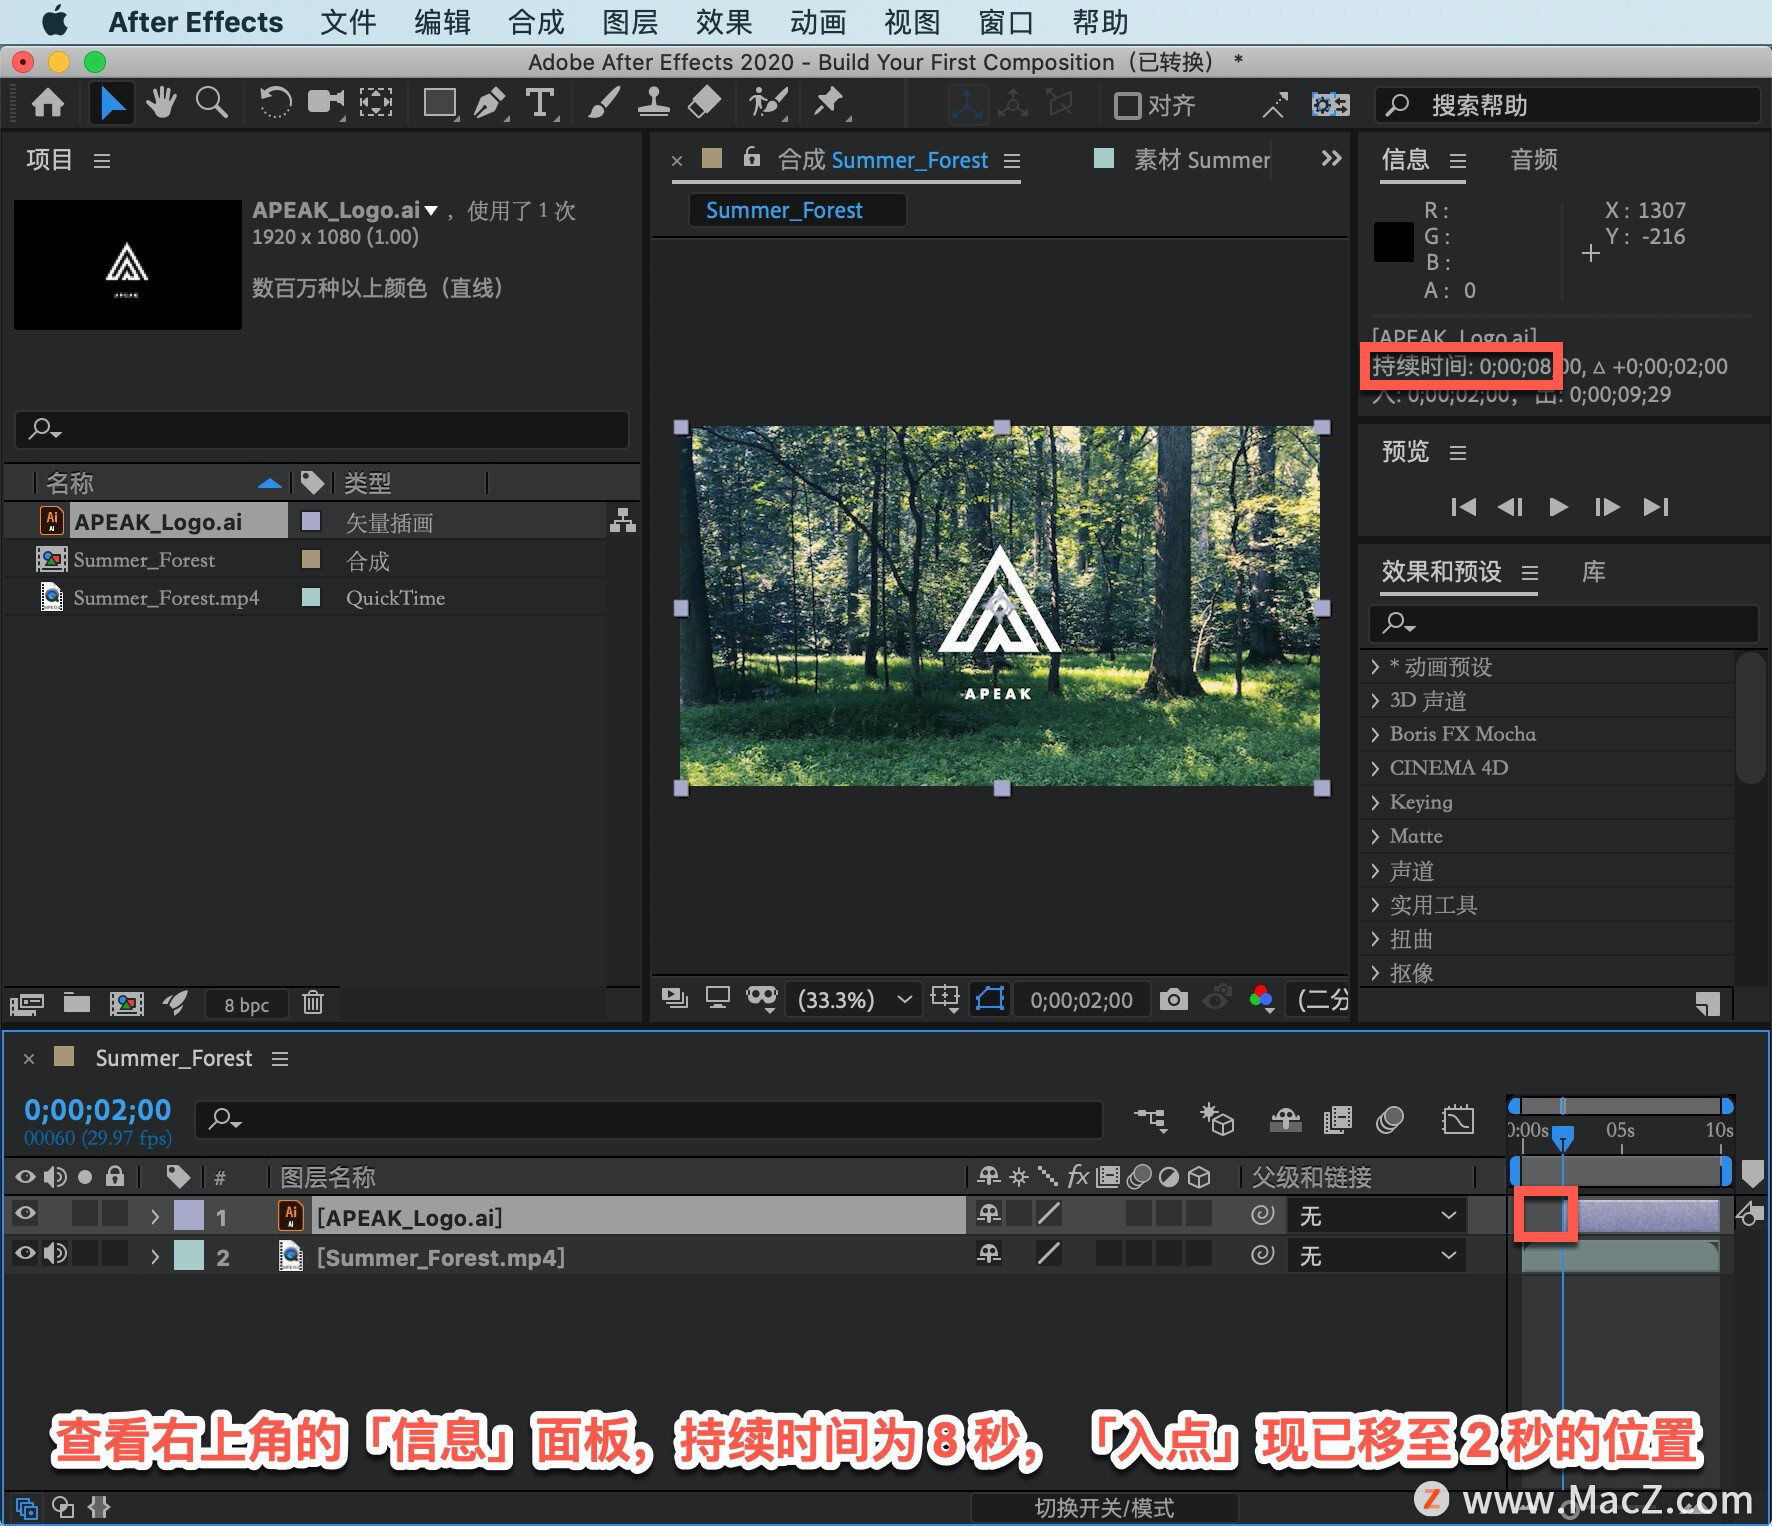
Task: Toggle shy switch for Summer_Forest.mp4 layer
Action: 989,1253
